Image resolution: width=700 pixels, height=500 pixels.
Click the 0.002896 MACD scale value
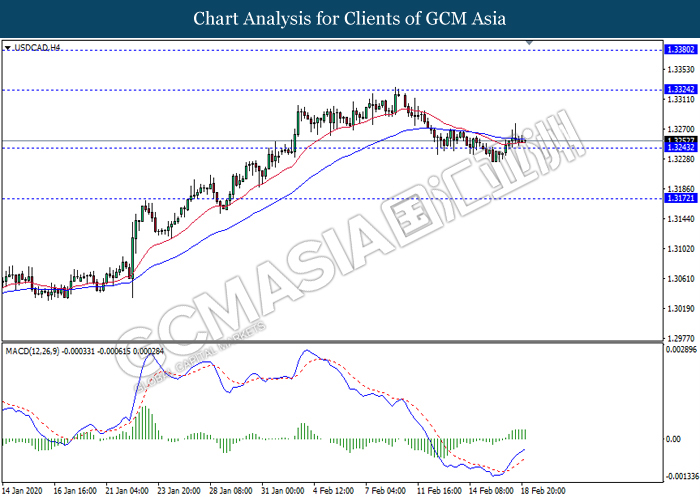point(680,350)
